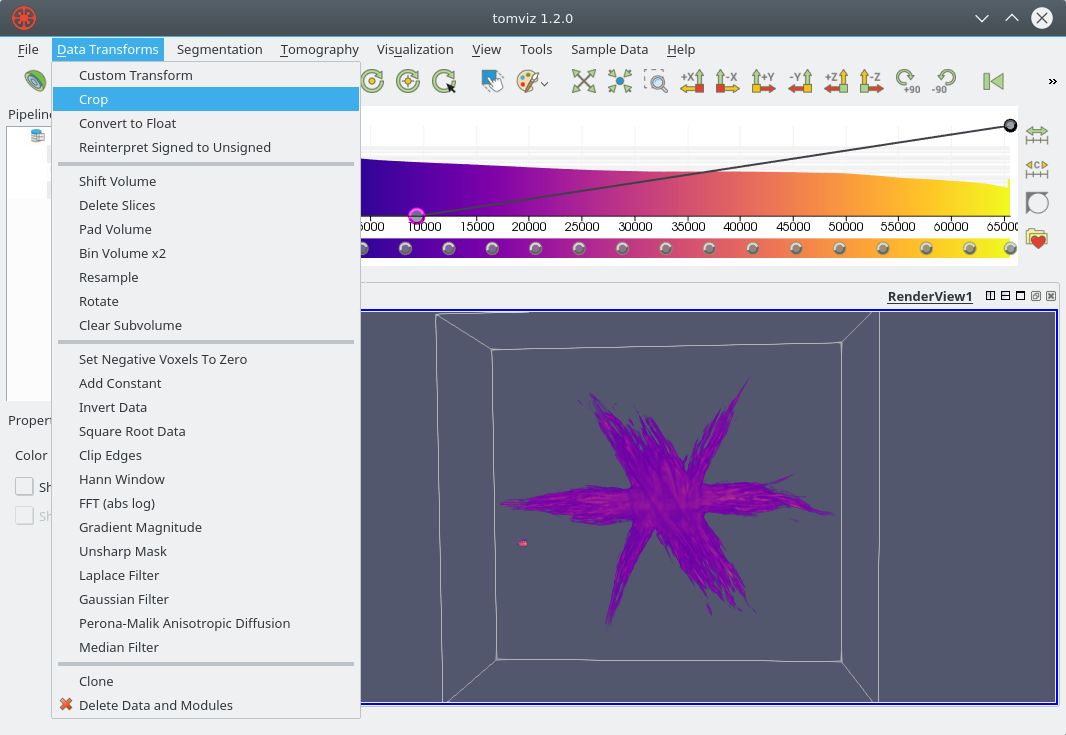
Task: Click the Reset Camera arrows icon
Action: pyautogui.click(x=583, y=82)
